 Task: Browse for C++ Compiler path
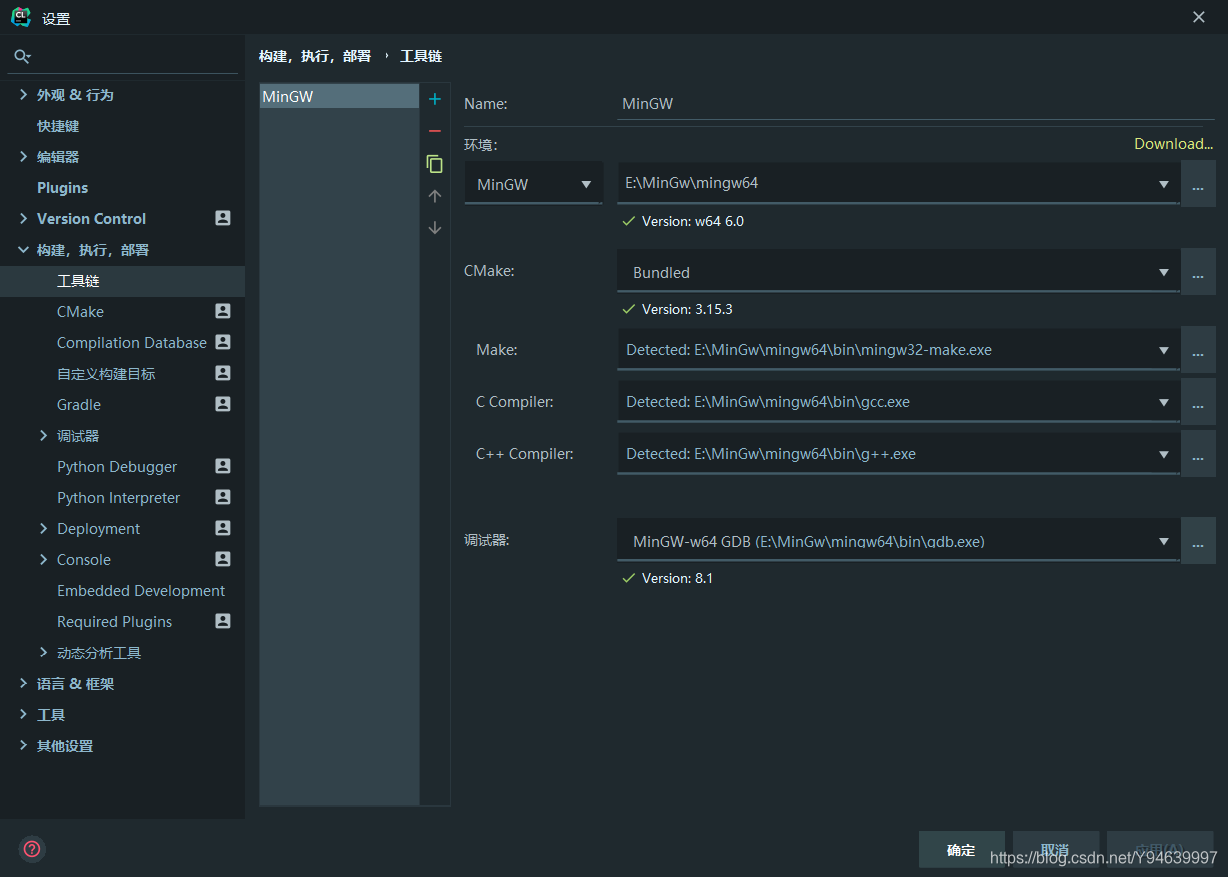[x=1198, y=454]
